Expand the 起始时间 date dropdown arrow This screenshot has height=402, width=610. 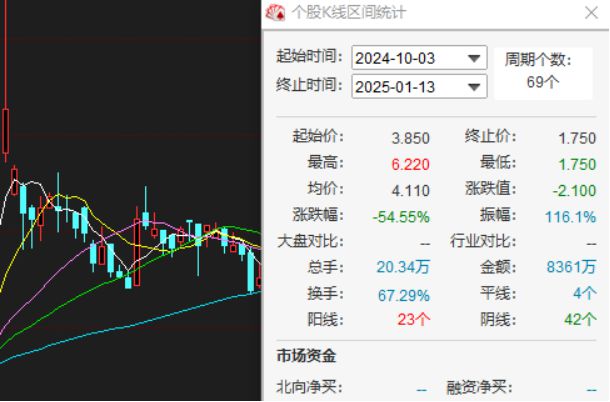473,58
